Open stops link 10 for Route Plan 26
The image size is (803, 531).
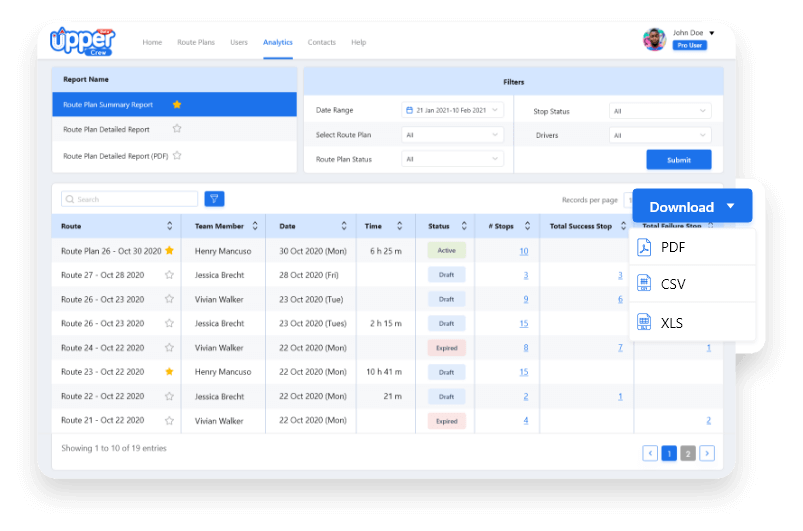523,251
